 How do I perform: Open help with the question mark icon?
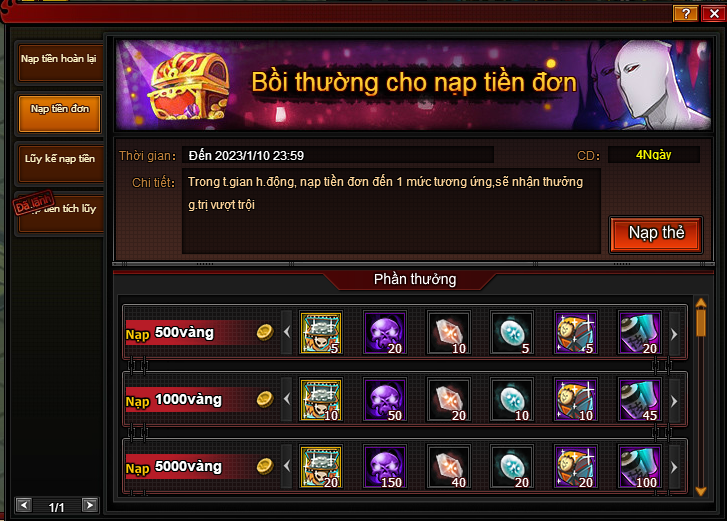coord(686,13)
